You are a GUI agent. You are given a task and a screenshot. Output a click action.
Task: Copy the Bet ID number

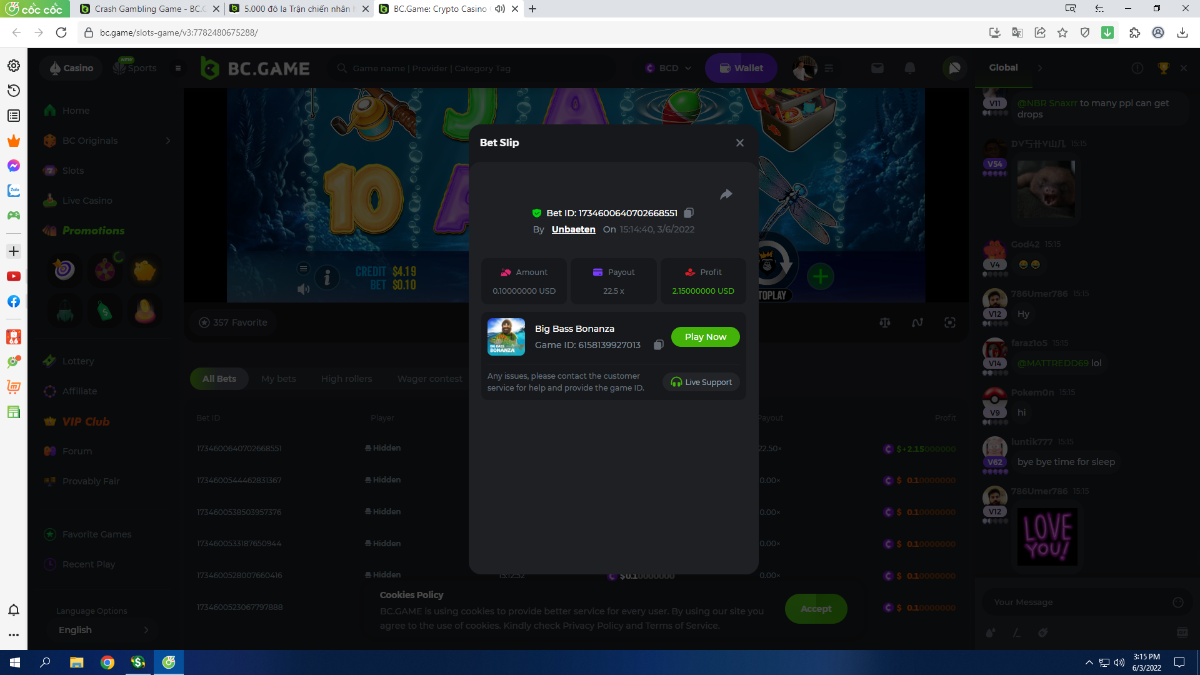pyautogui.click(x=689, y=213)
